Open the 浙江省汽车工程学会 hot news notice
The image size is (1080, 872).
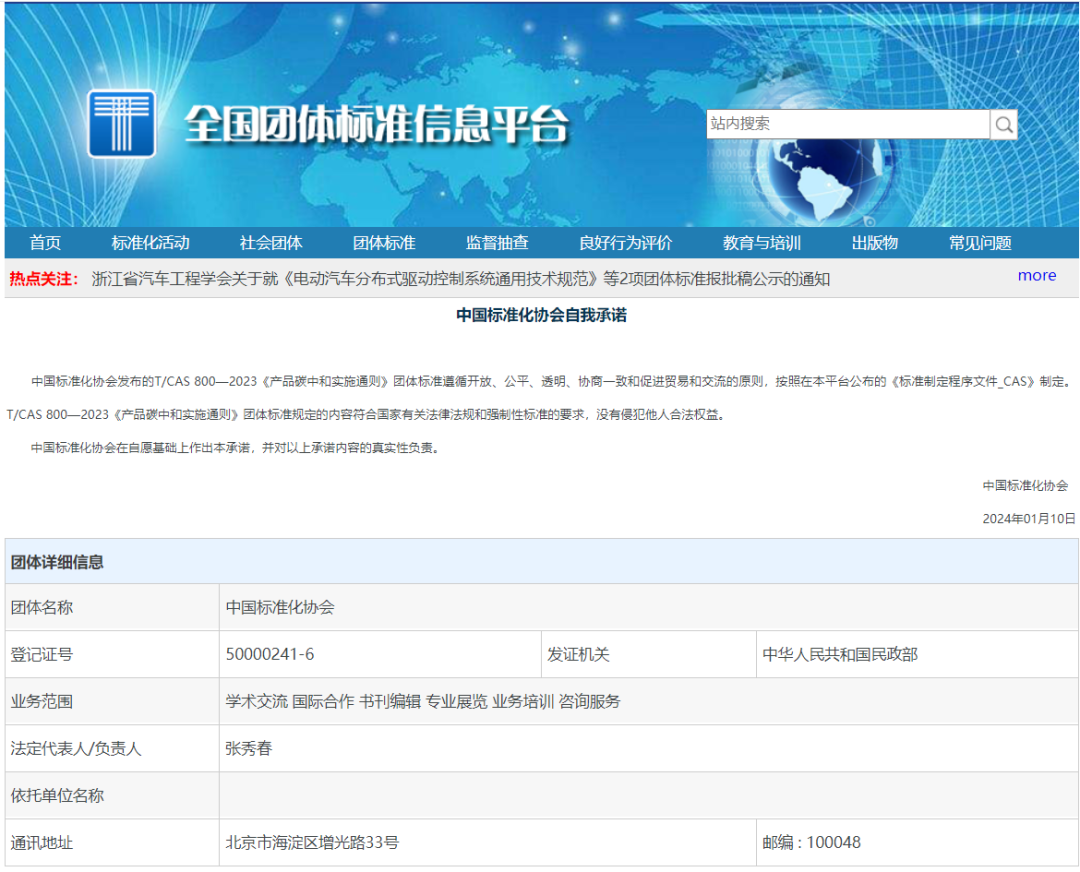460,279
